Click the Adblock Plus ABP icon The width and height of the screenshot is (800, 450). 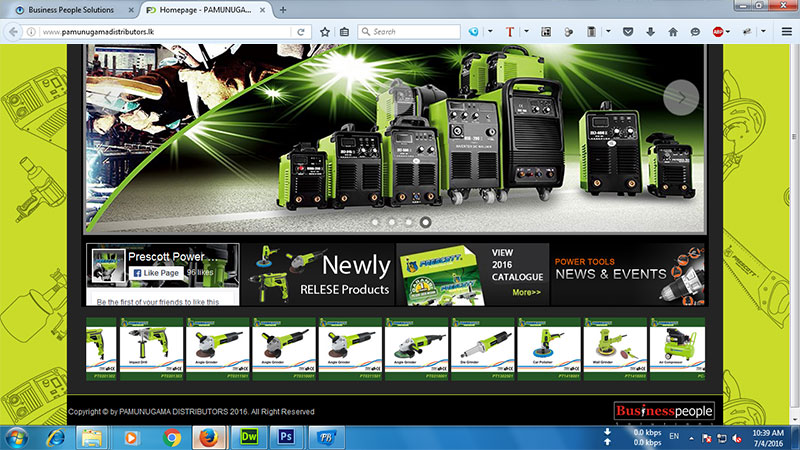coord(718,32)
